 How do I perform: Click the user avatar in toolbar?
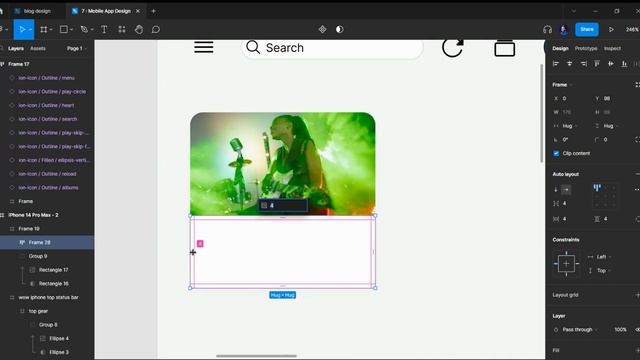(x=564, y=29)
